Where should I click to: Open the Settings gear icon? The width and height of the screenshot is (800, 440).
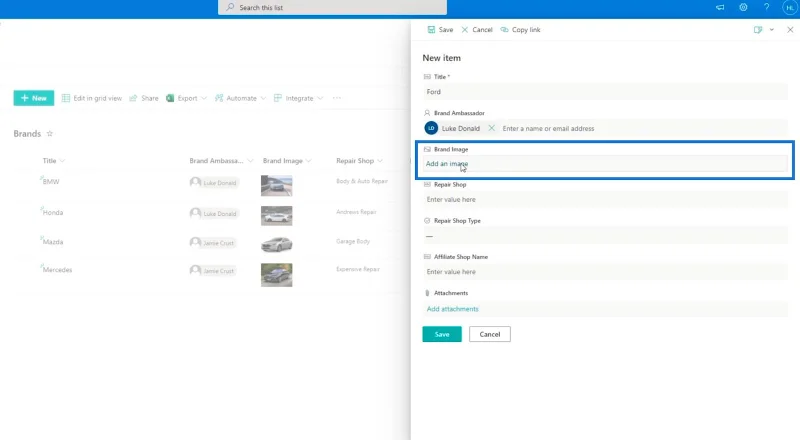[743, 7]
